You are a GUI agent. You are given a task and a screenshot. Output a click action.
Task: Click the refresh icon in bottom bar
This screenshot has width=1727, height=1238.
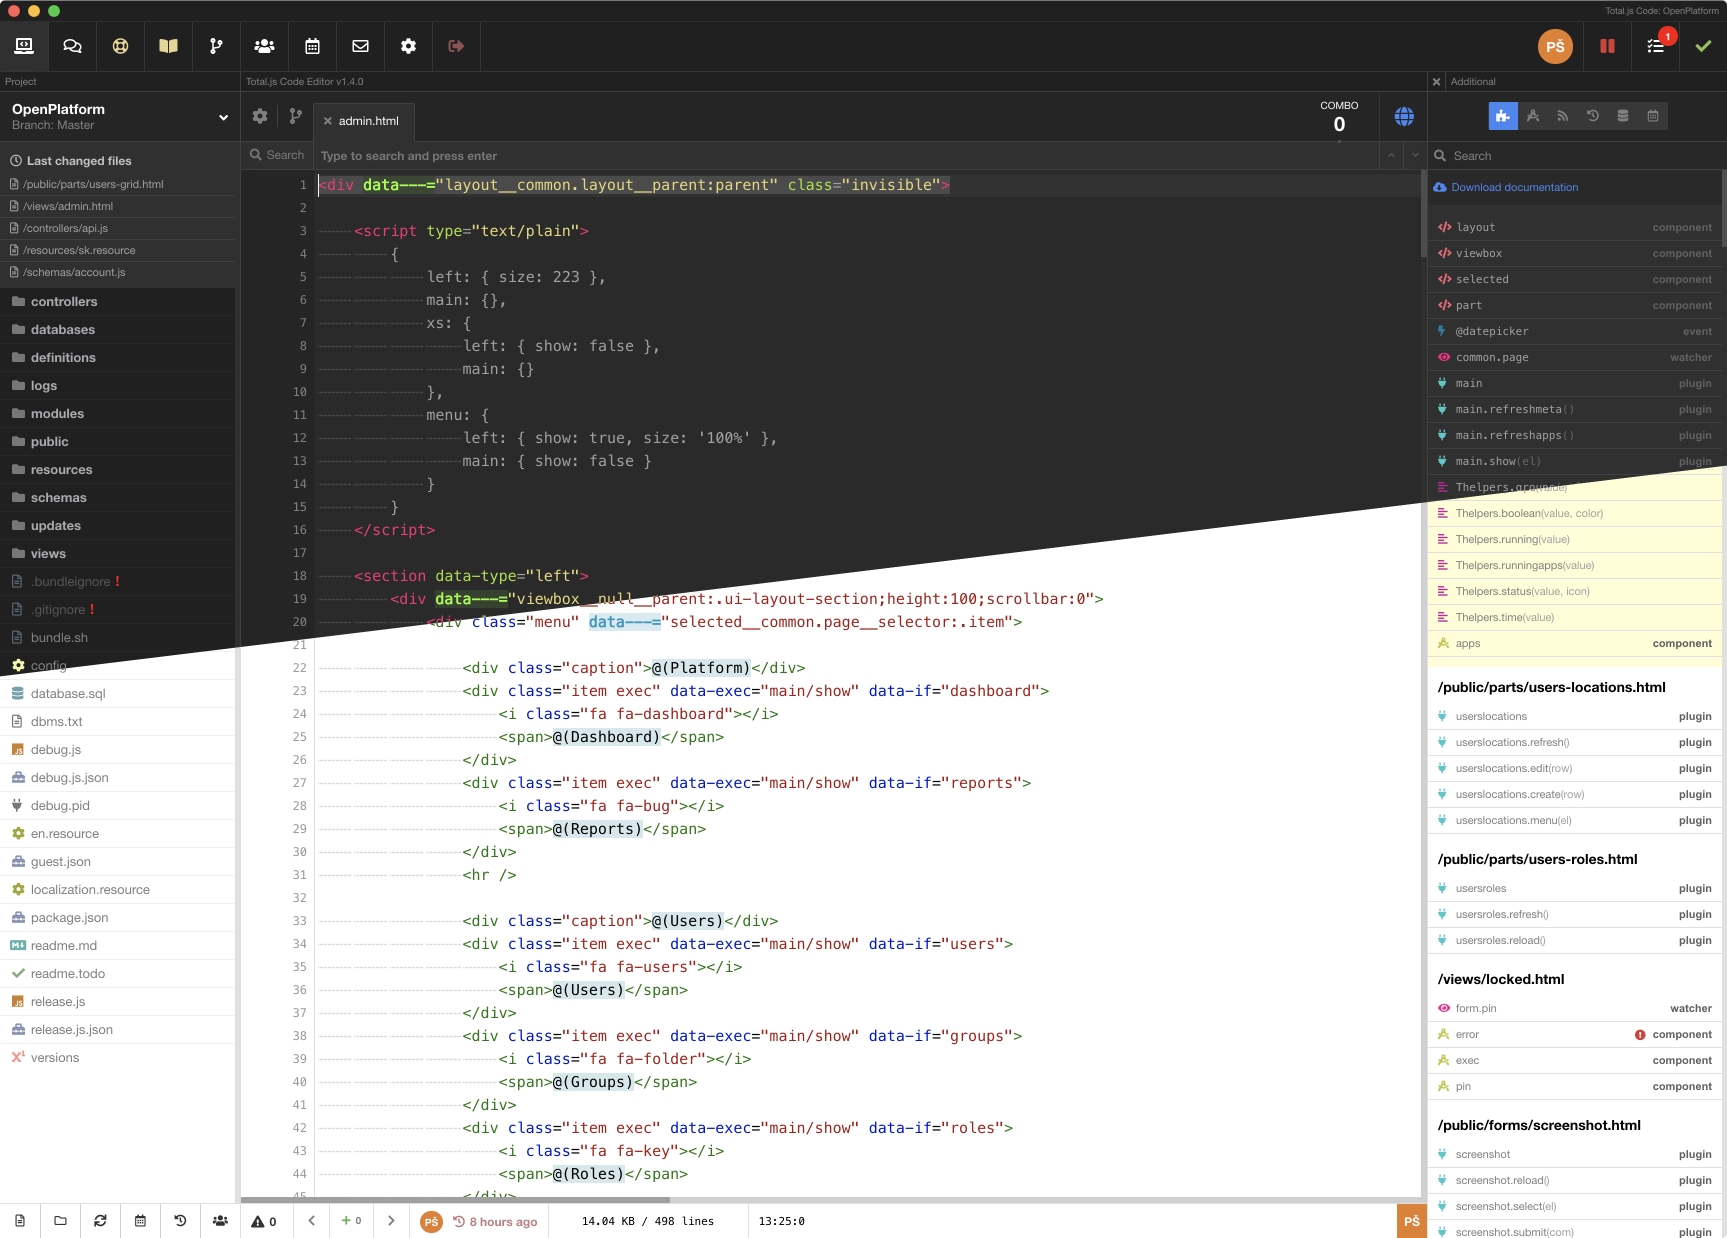tap(100, 1221)
